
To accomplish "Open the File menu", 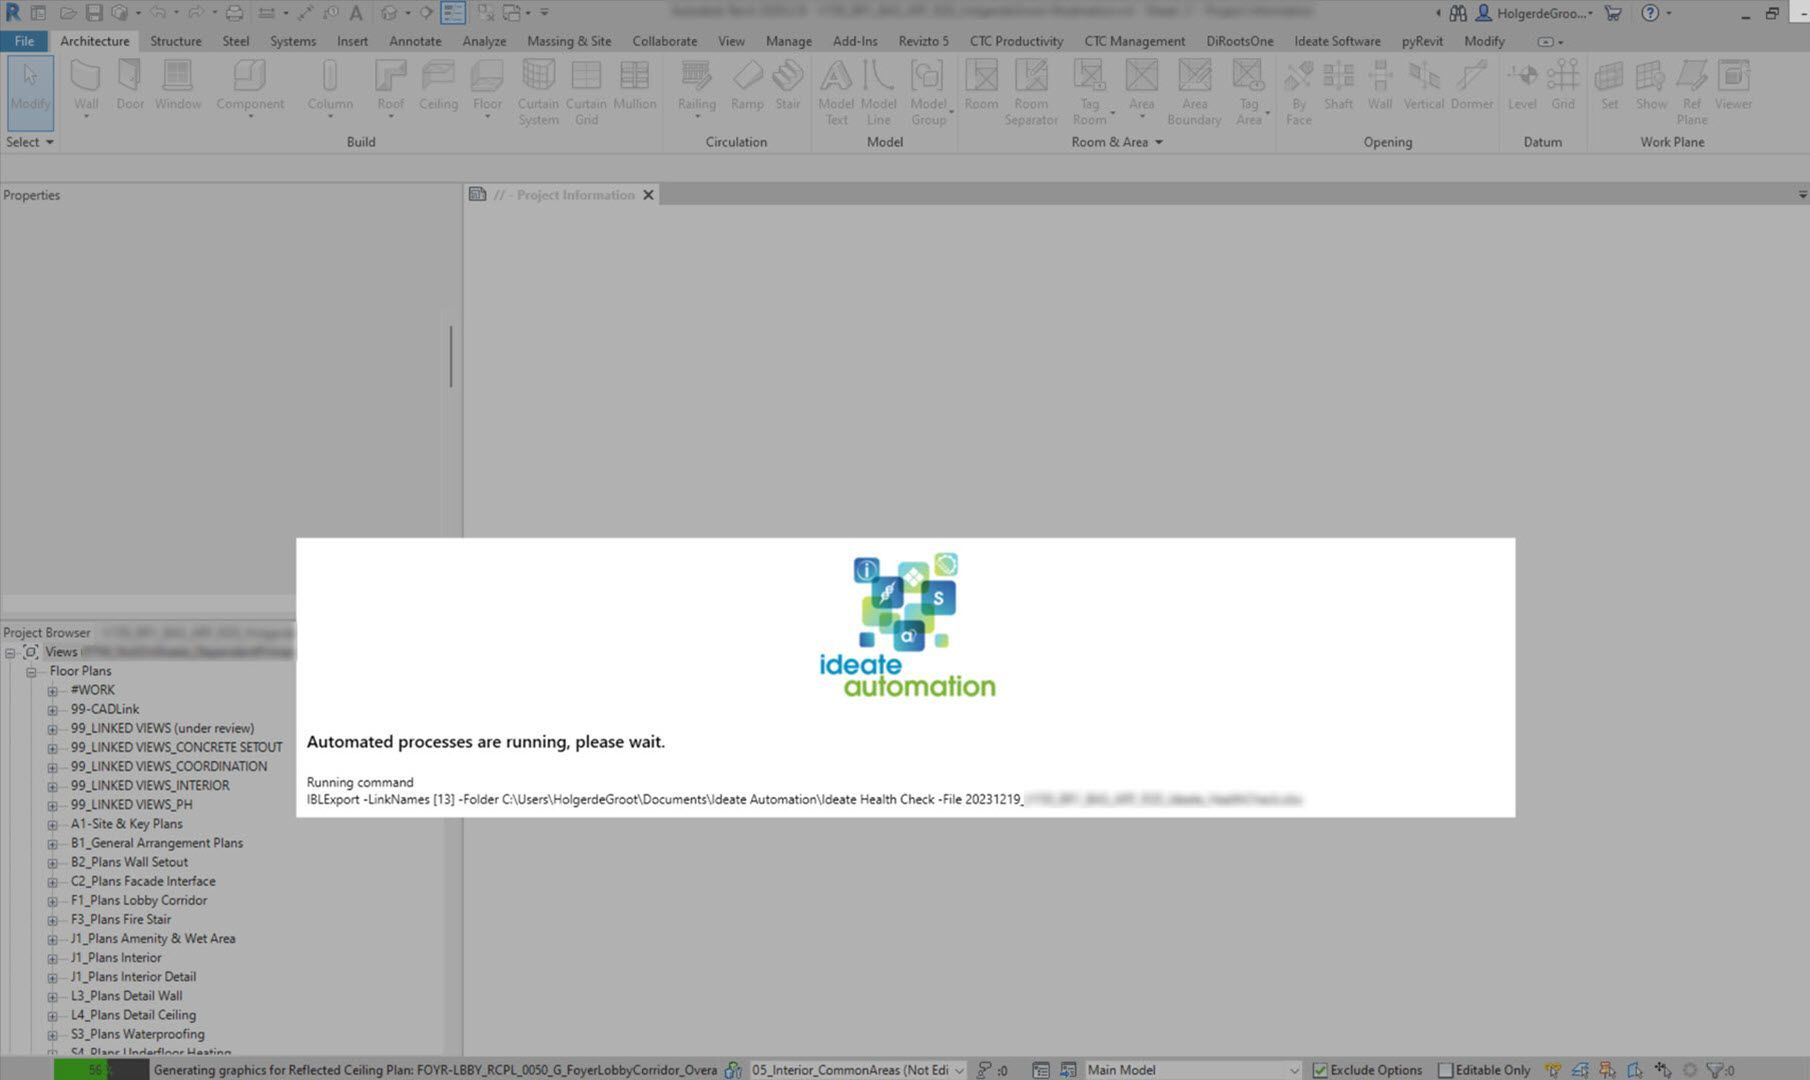I will [24, 41].
